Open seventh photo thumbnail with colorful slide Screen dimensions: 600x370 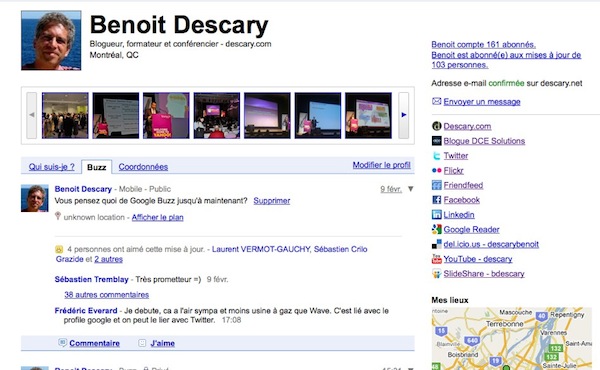pyautogui.click(x=368, y=115)
